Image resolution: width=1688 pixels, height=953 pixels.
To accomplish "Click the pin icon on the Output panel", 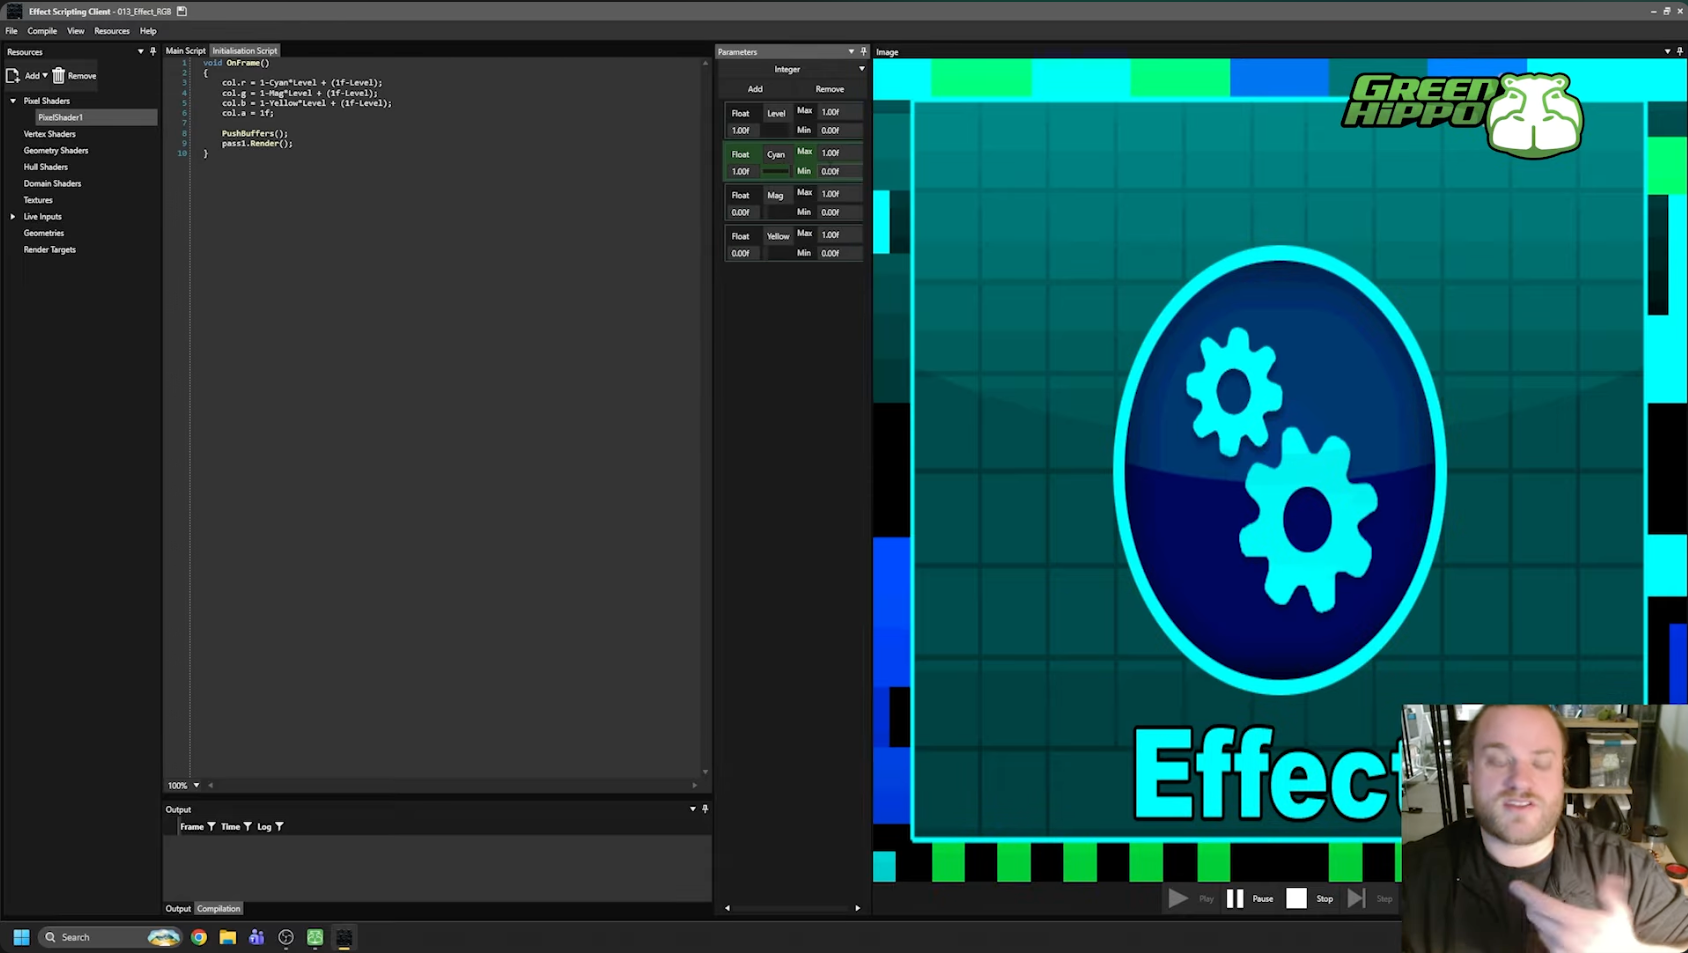I will pos(704,808).
